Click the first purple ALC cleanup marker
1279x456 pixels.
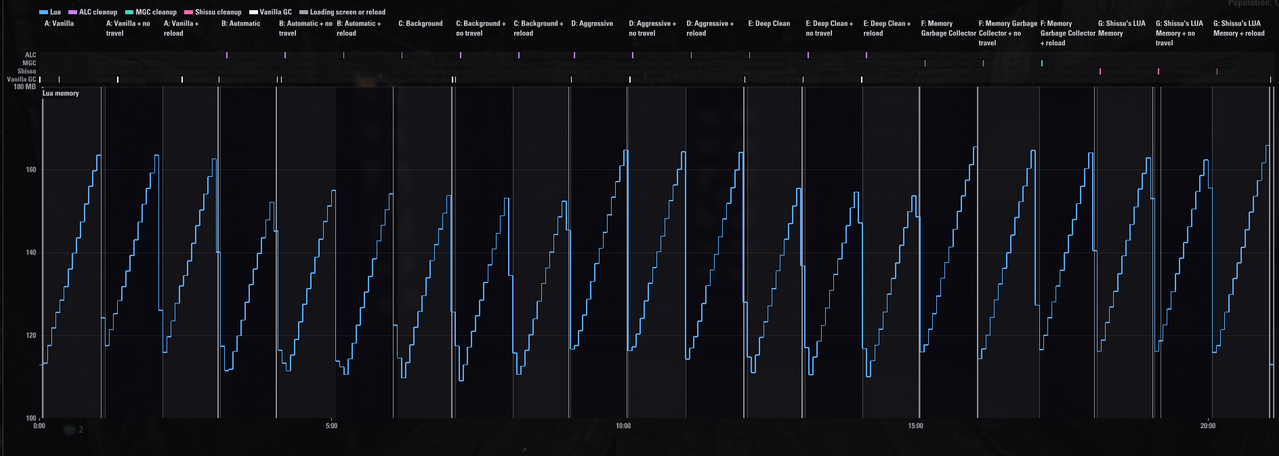pyautogui.click(x=227, y=55)
